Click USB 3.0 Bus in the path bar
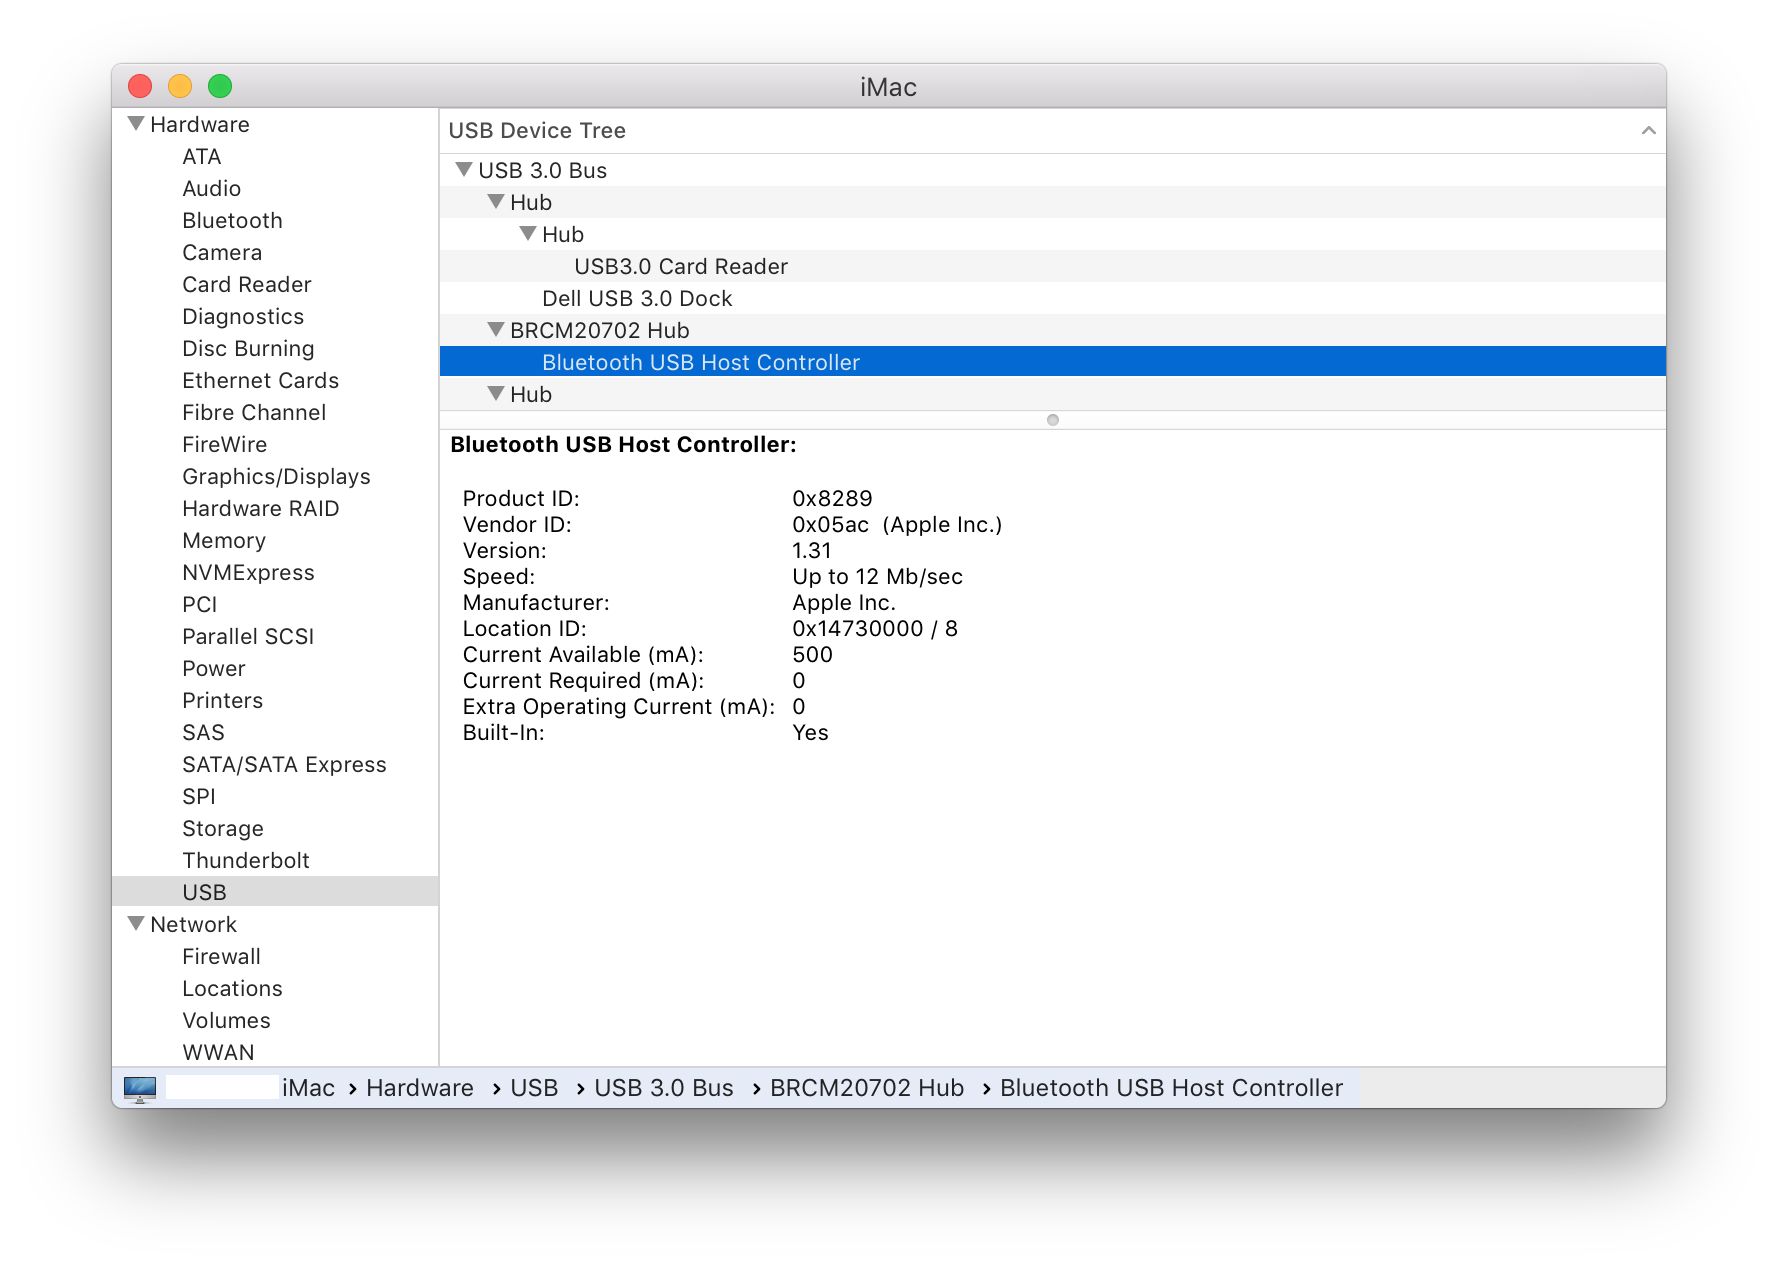Viewport: 1778px width, 1268px height. 664,1088
